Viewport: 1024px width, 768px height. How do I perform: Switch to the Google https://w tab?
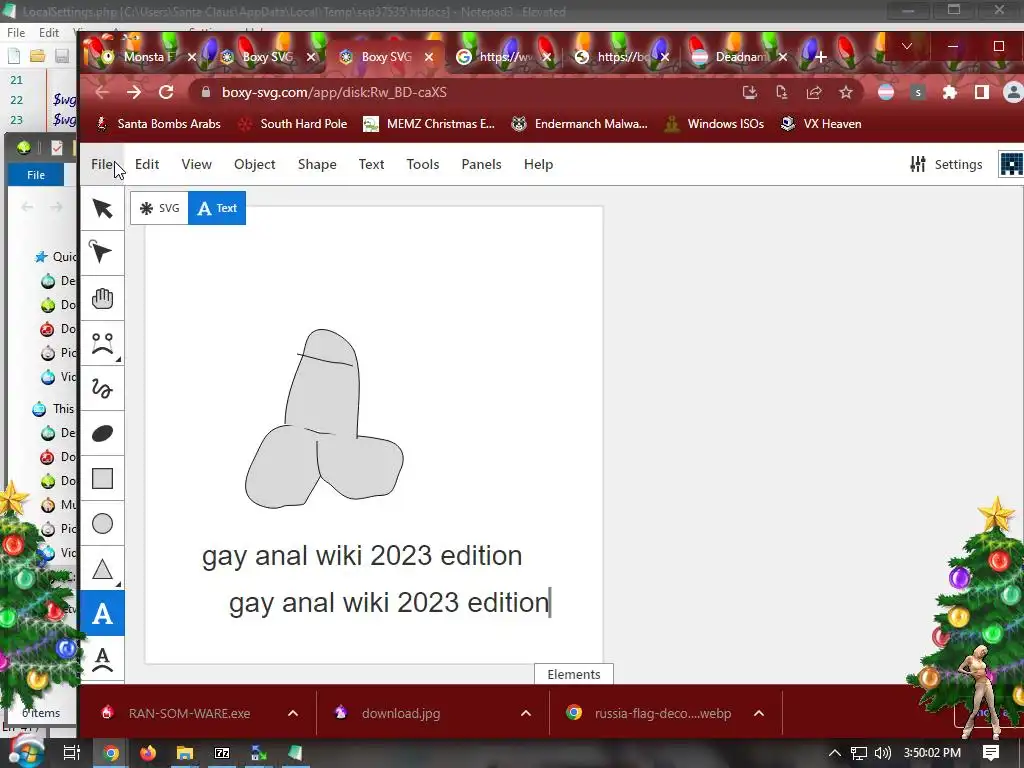[504, 57]
